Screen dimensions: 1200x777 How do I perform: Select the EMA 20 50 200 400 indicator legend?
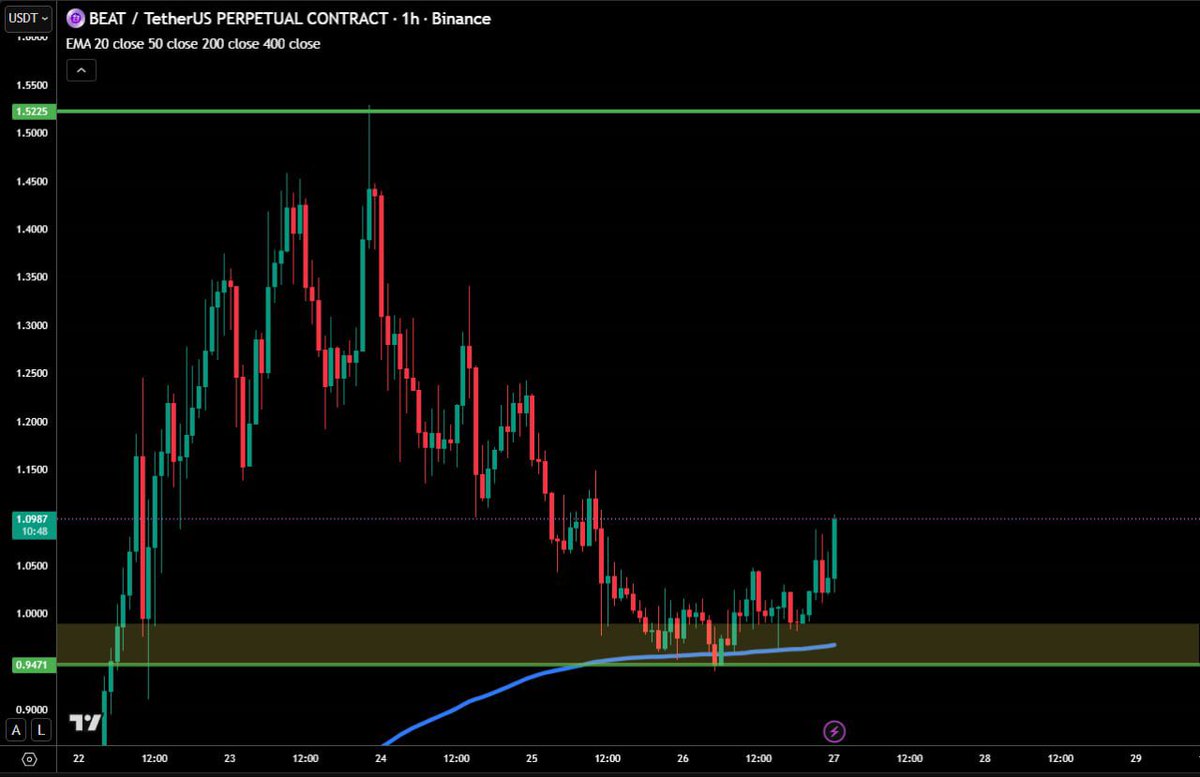click(x=193, y=44)
